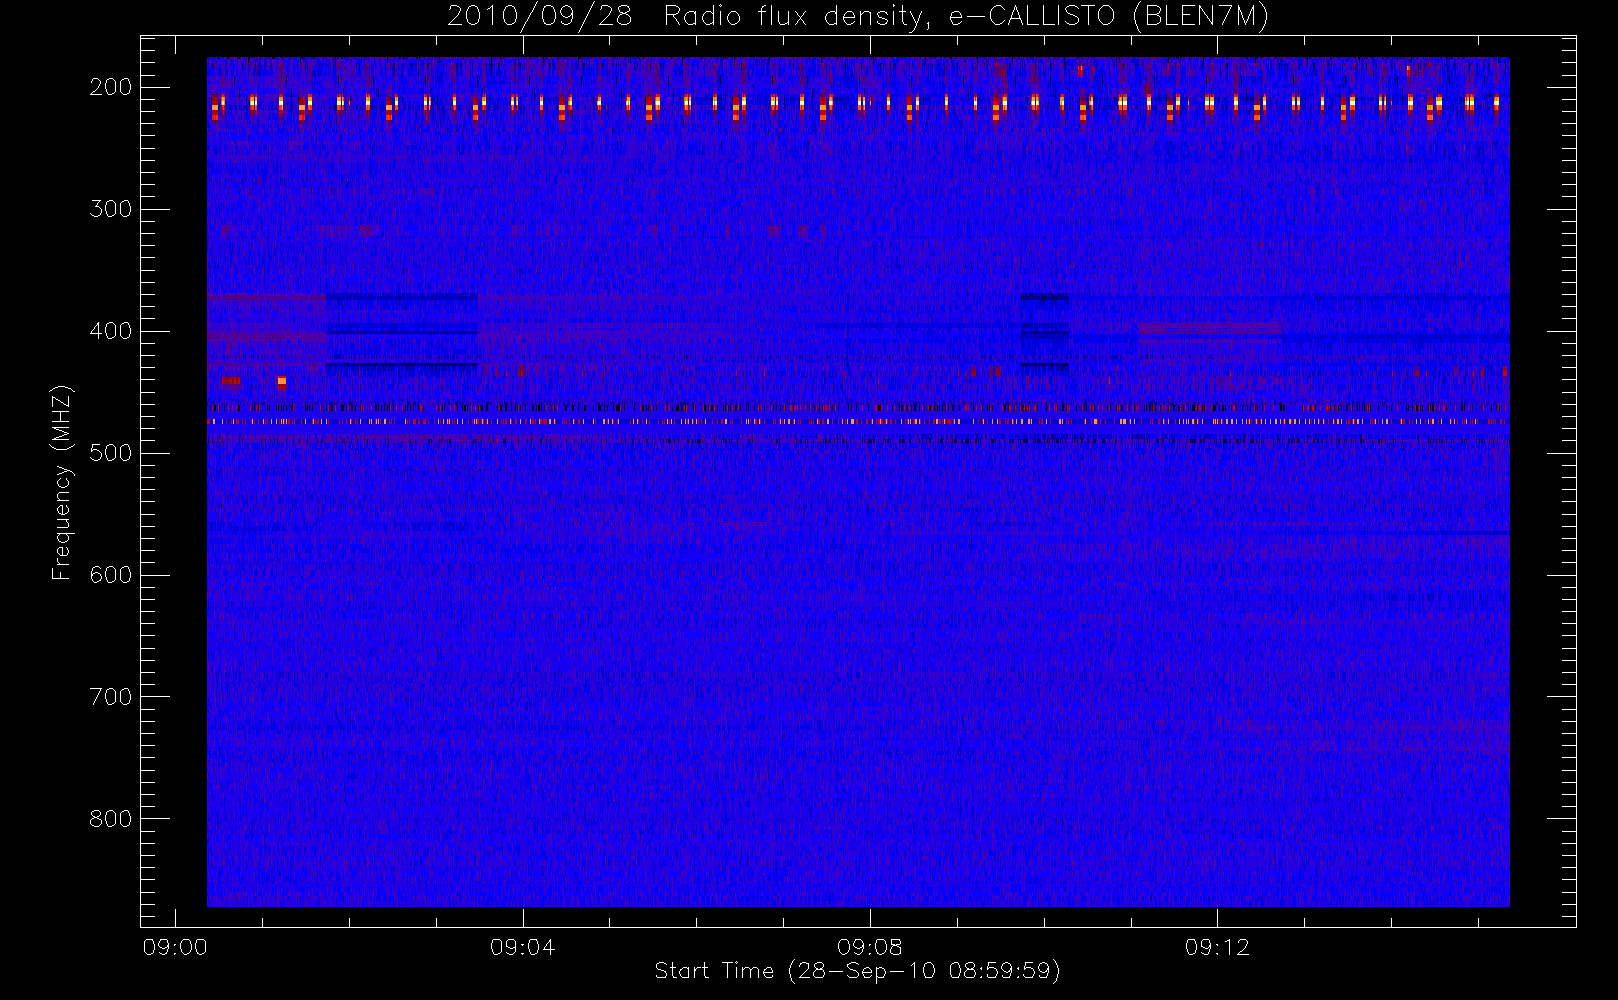The height and width of the screenshot is (1000, 1618).
Task: Click the 09:00 time tick label
Action: [x=175, y=947]
